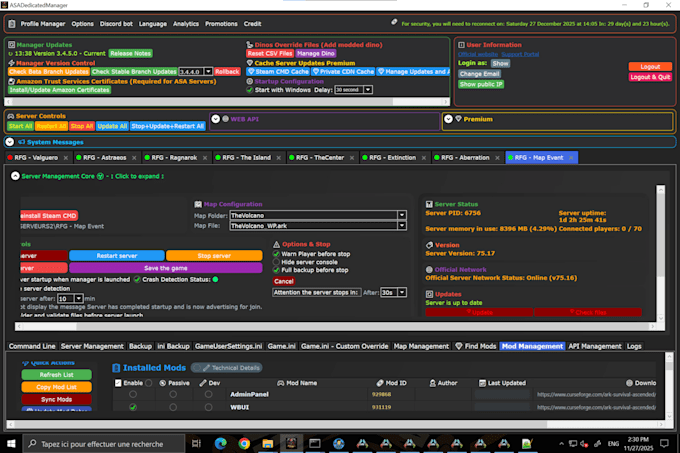Click the Profile Manager document icon
This screenshot has height=453, width=680.
12,24
